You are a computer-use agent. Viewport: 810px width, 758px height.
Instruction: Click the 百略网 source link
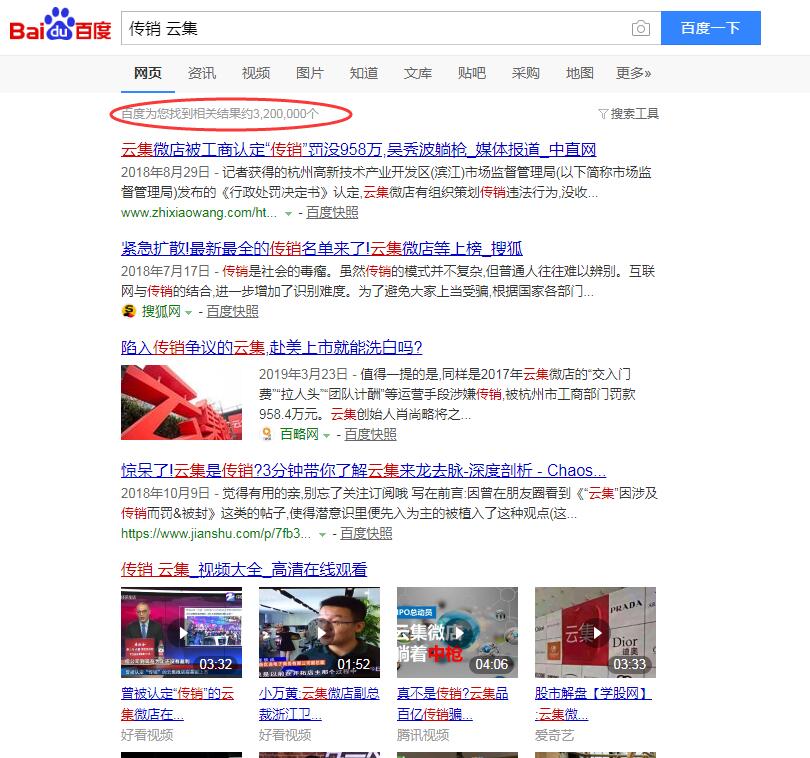tap(299, 434)
